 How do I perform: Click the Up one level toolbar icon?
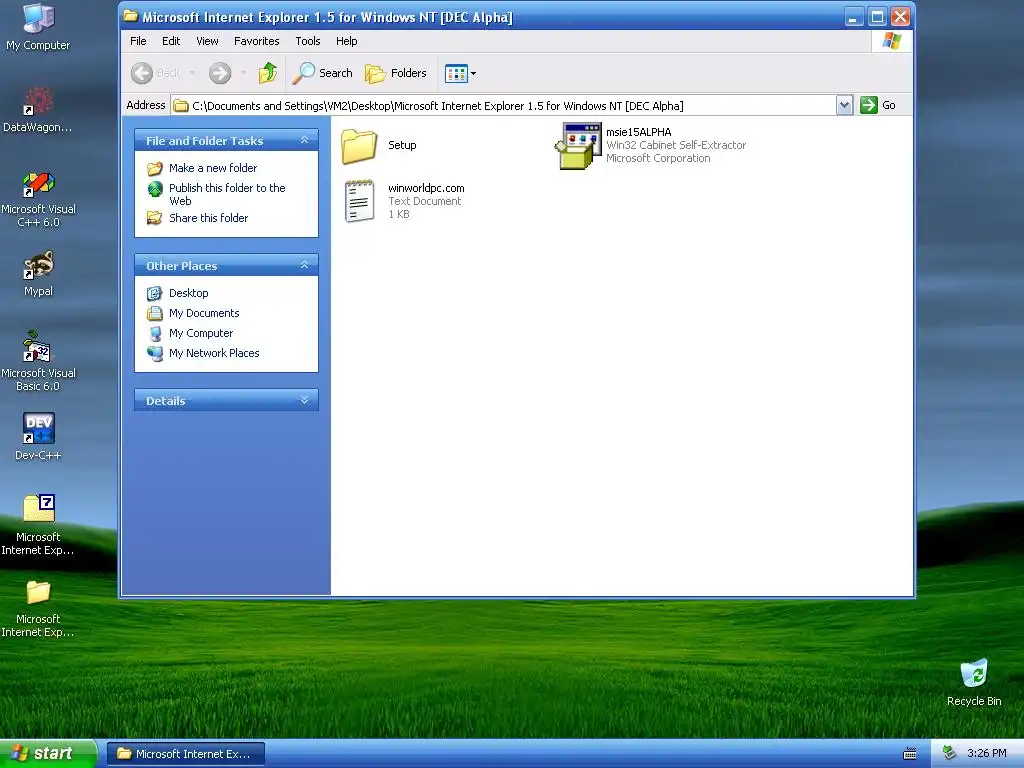268,72
